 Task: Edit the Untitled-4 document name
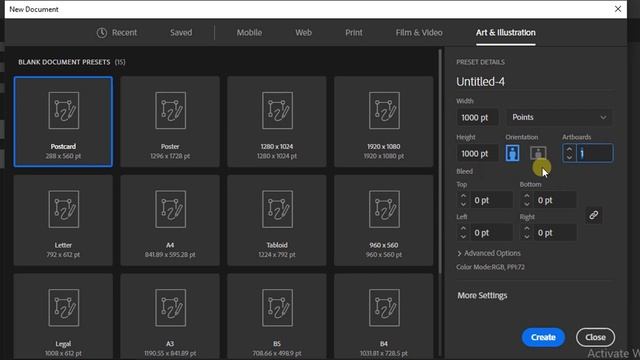click(x=480, y=82)
